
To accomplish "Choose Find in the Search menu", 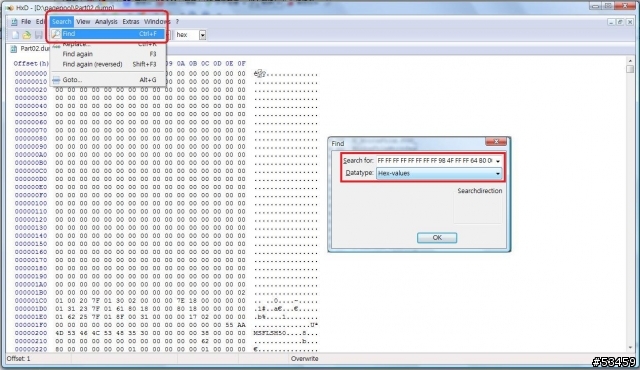I will 108,34.
